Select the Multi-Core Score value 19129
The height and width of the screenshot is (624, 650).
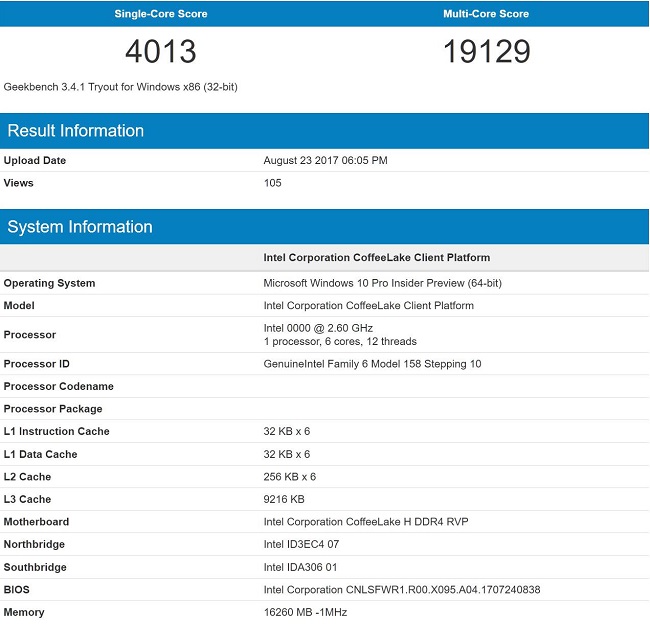pyautogui.click(x=486, y=51)
